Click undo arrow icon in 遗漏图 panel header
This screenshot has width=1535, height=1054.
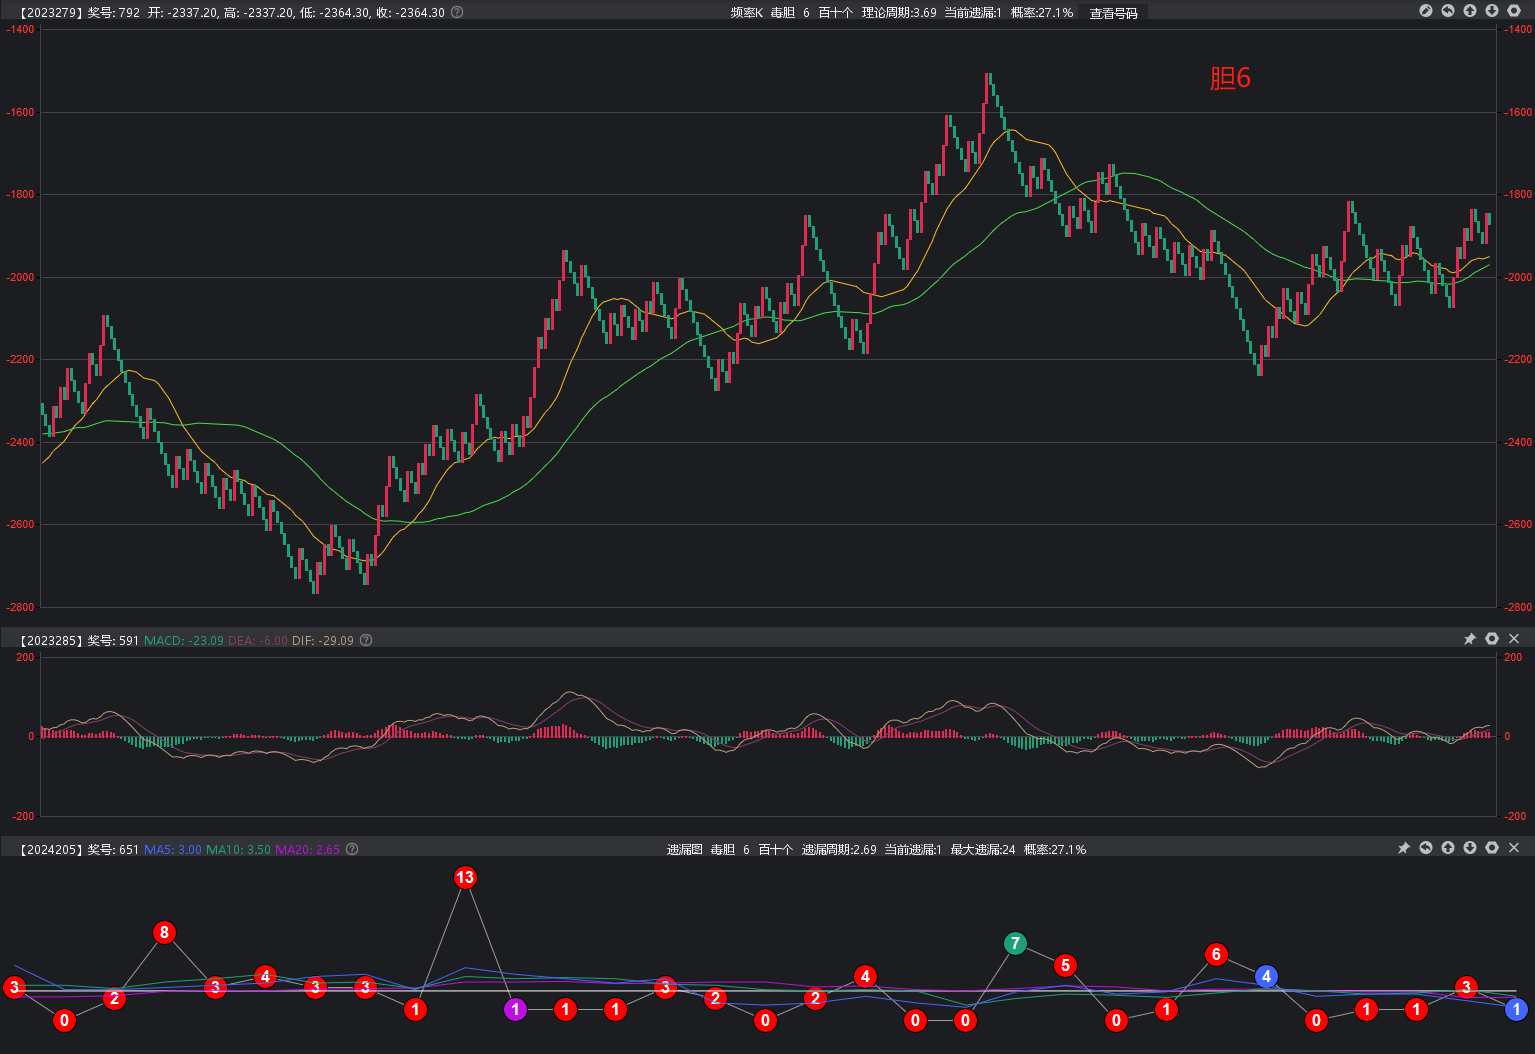pyautogui.click(x=1426, y=848)
